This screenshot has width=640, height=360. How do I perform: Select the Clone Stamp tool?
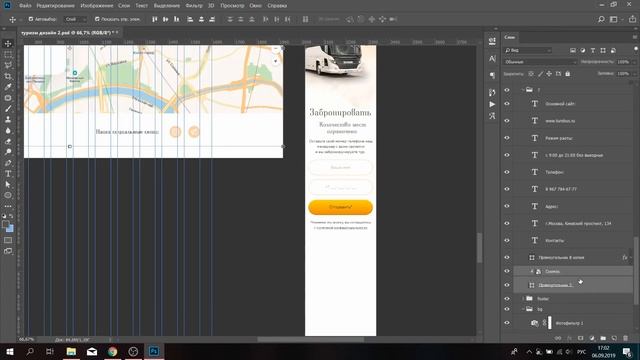click(x=8, y=120)
